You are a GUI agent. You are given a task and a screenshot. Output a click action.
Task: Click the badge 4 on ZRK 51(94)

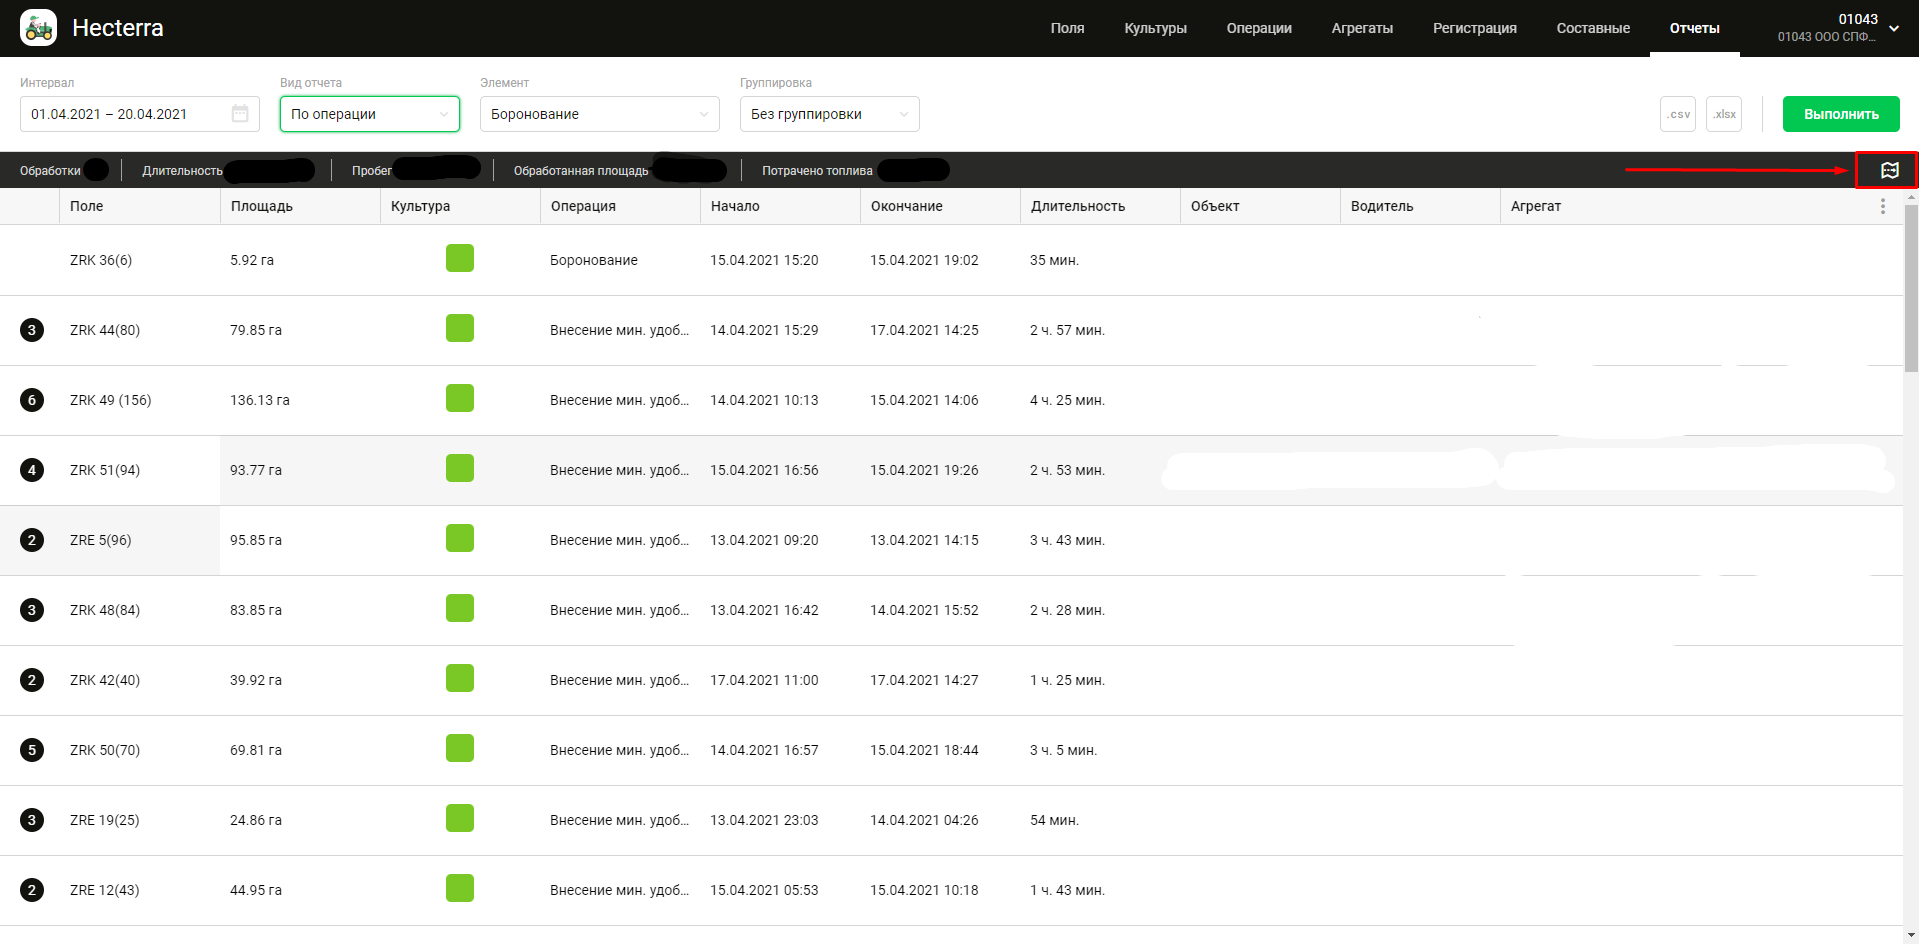(32, 470)
